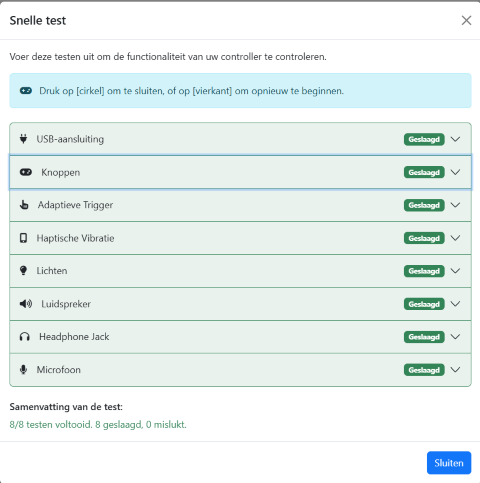Expand the Microfoon row chevron
Viewport: 480px width, 483px height.
455,370
